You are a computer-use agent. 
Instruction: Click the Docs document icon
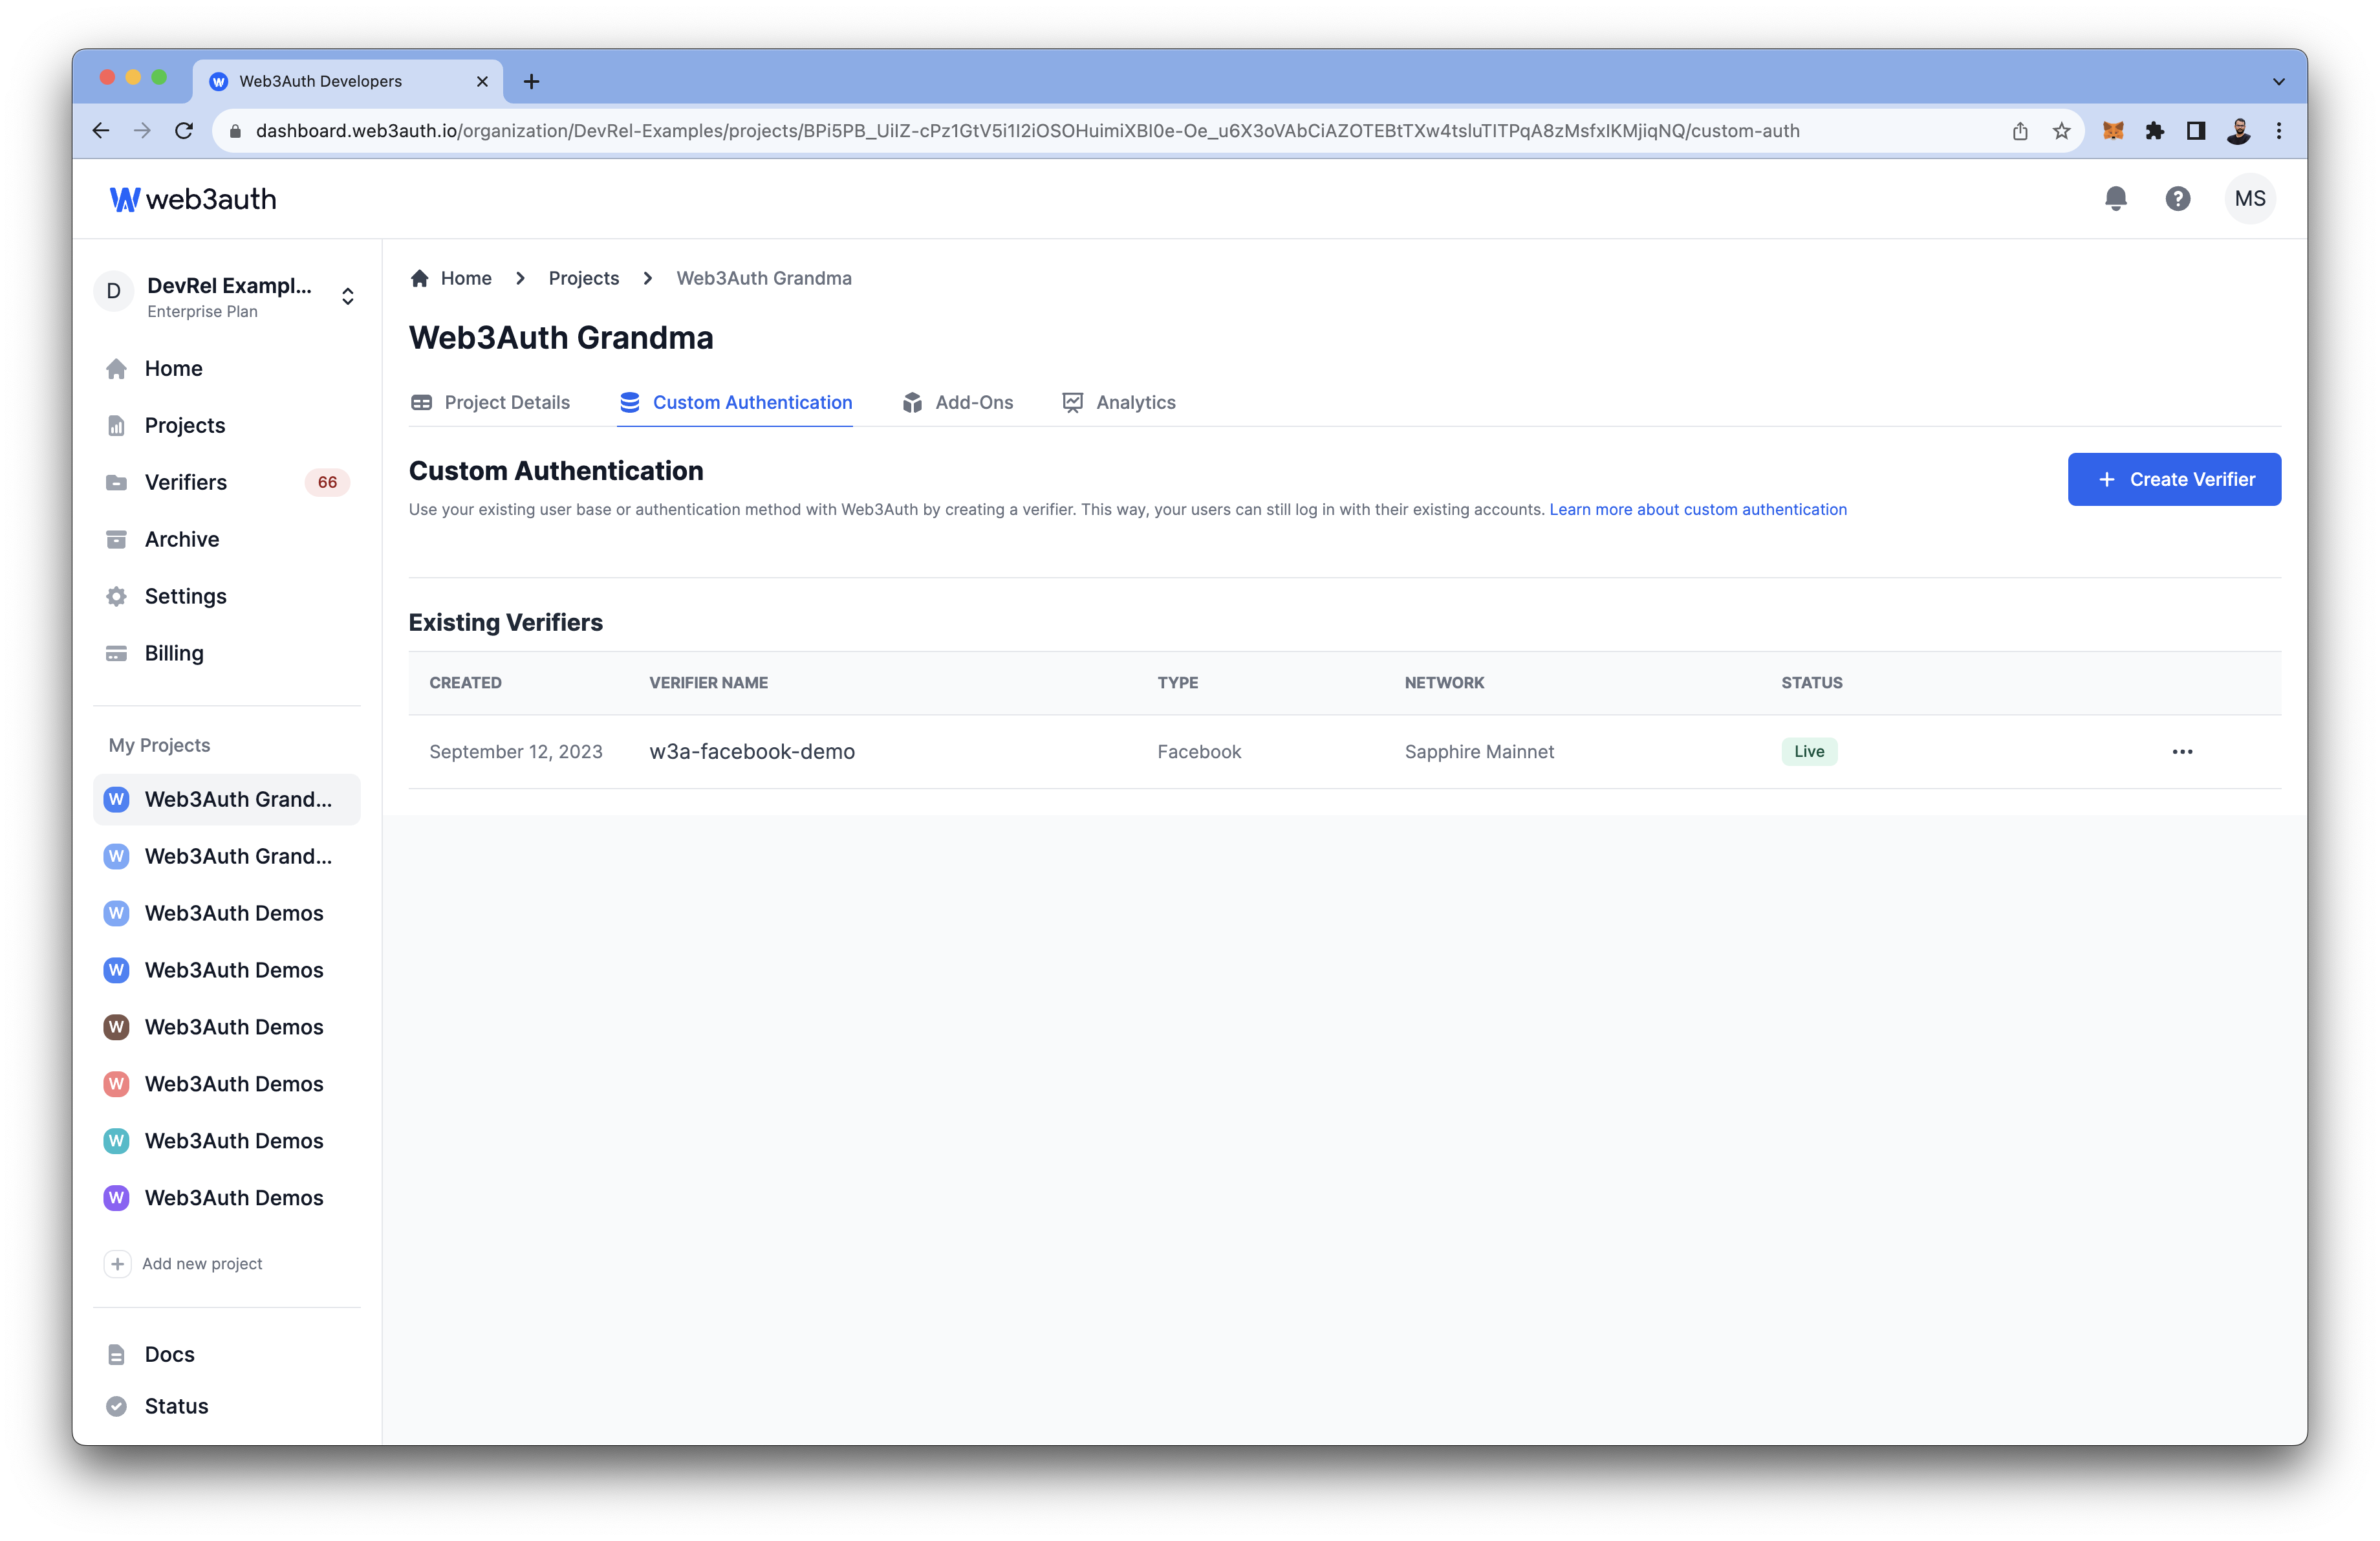[x=116, y=1354]
